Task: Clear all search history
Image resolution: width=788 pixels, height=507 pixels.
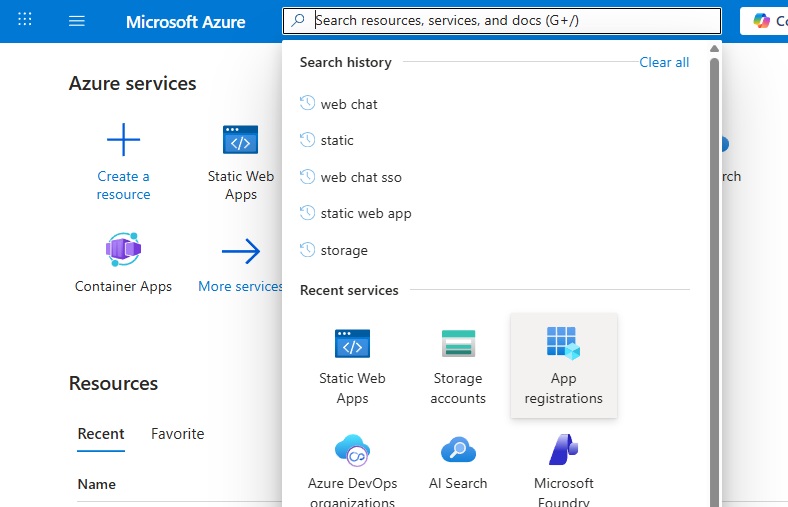Action: click(x=664, y=62)
